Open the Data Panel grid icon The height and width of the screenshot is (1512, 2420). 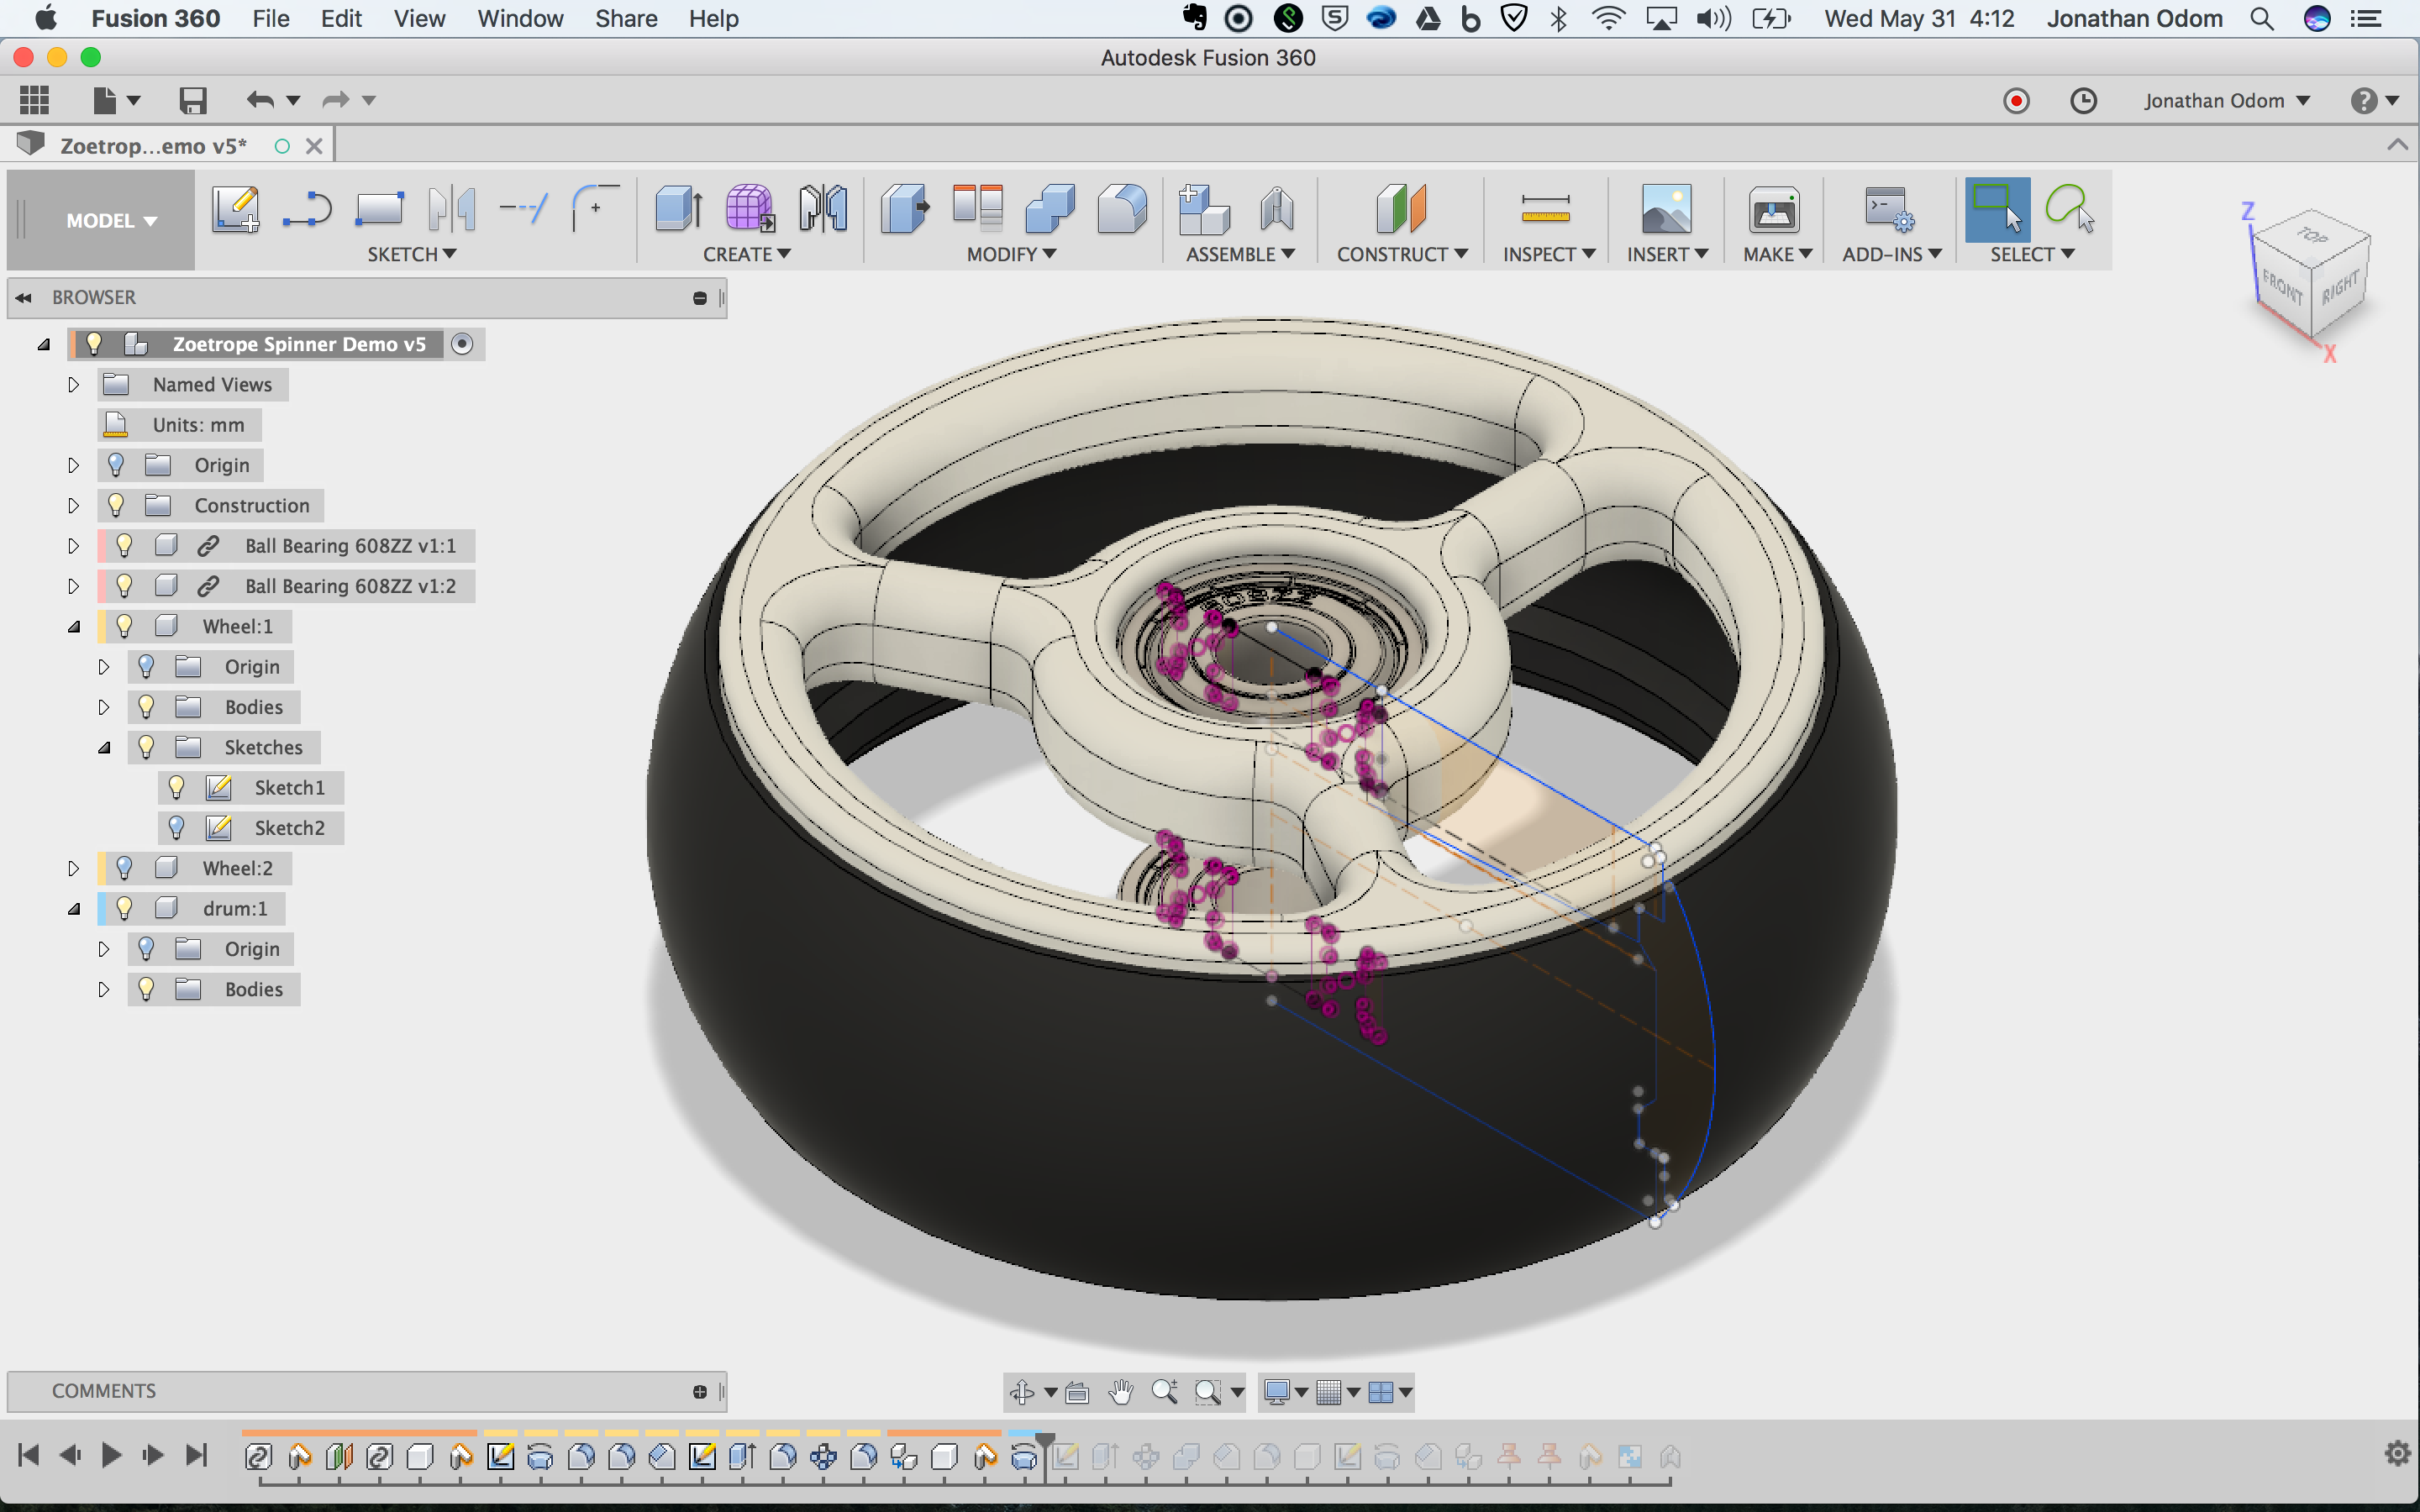34,100
